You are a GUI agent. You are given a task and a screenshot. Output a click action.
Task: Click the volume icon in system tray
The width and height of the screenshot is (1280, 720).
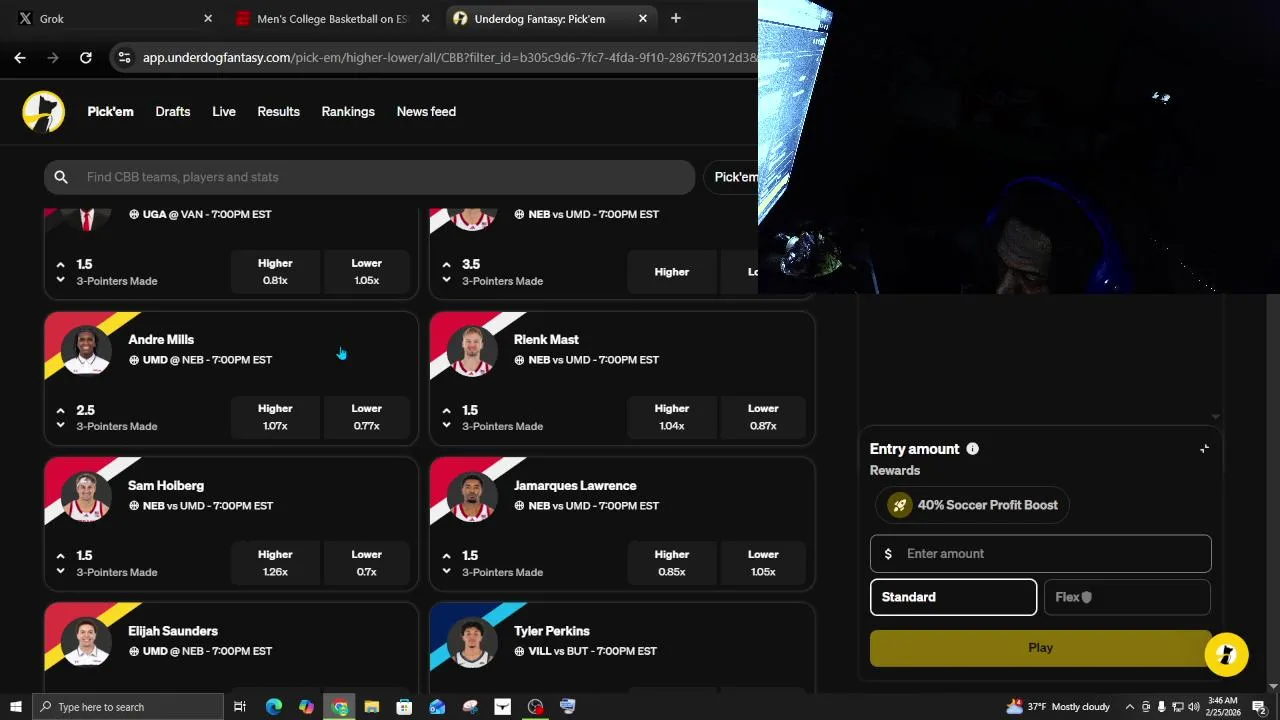[1193, 707]
